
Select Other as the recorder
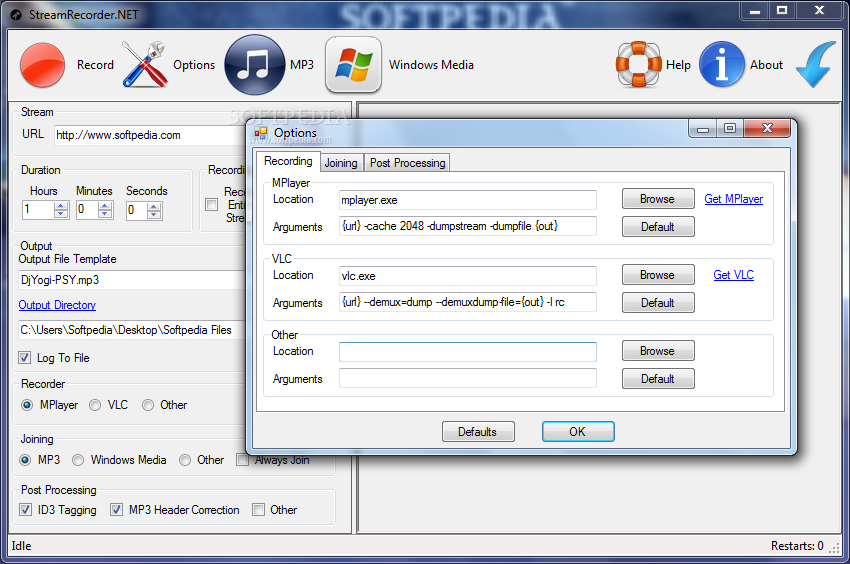[x=147, y=405]
